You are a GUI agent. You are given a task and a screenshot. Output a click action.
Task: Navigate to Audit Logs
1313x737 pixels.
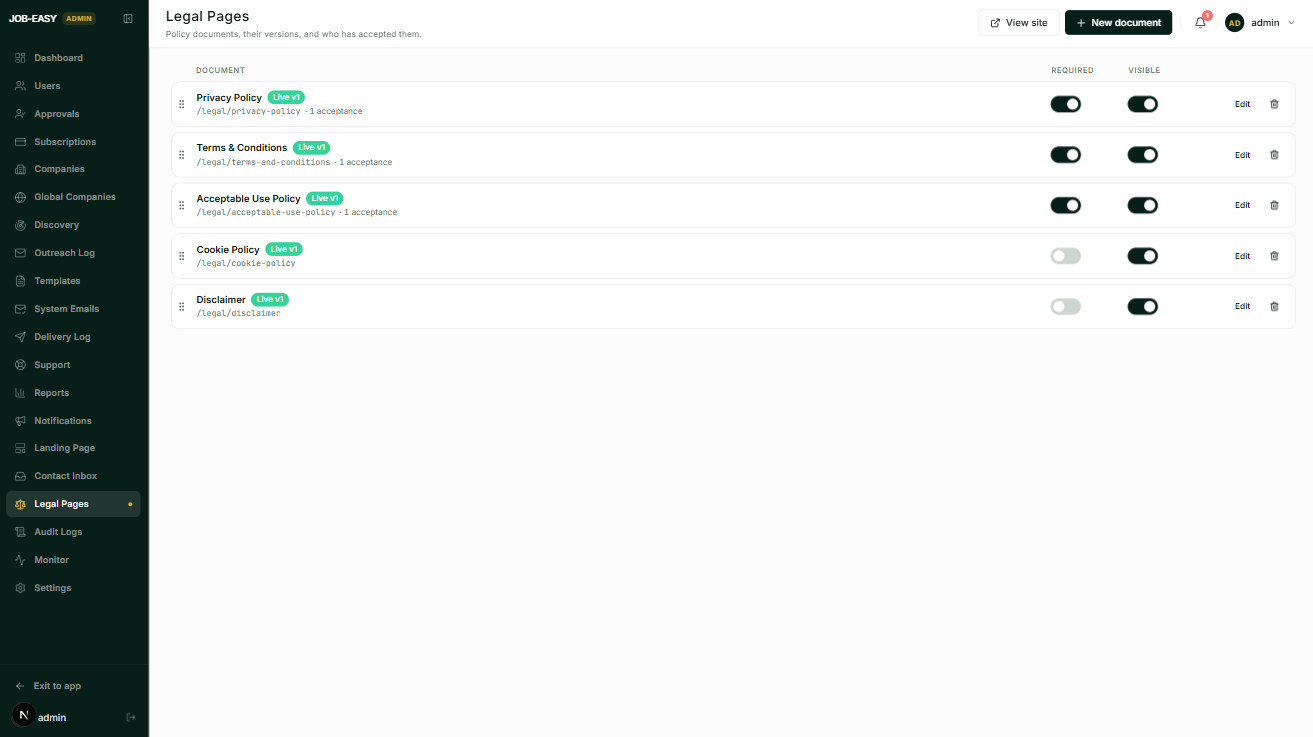coord(73,532)
